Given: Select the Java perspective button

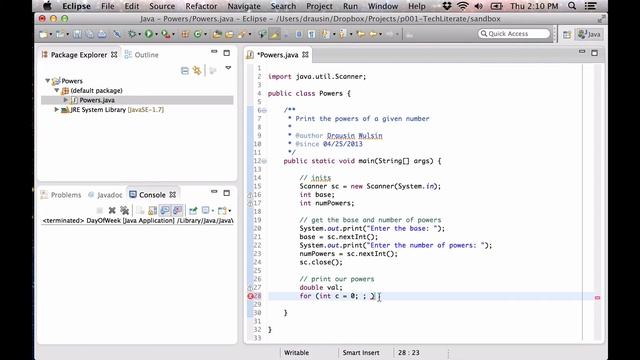Looking at the screenshot, I should pyautogui.click(x=589, y=34).
